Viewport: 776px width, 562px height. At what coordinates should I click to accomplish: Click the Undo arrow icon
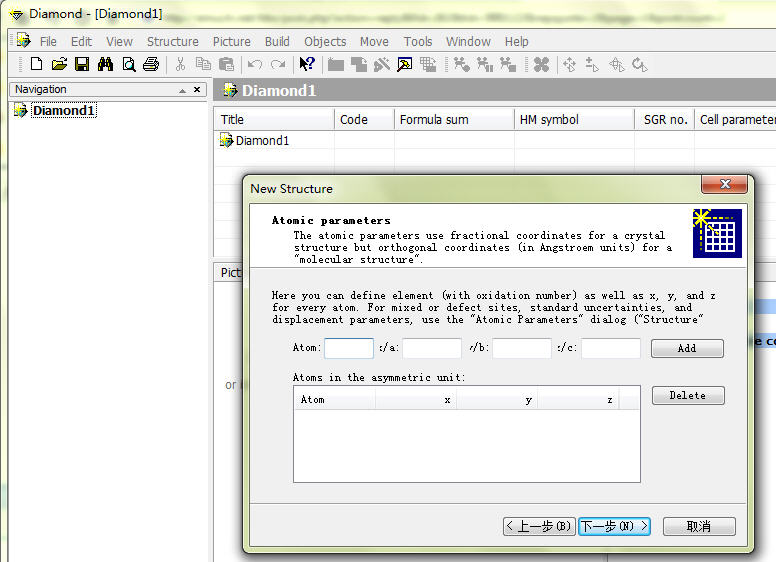click(255, 64)
